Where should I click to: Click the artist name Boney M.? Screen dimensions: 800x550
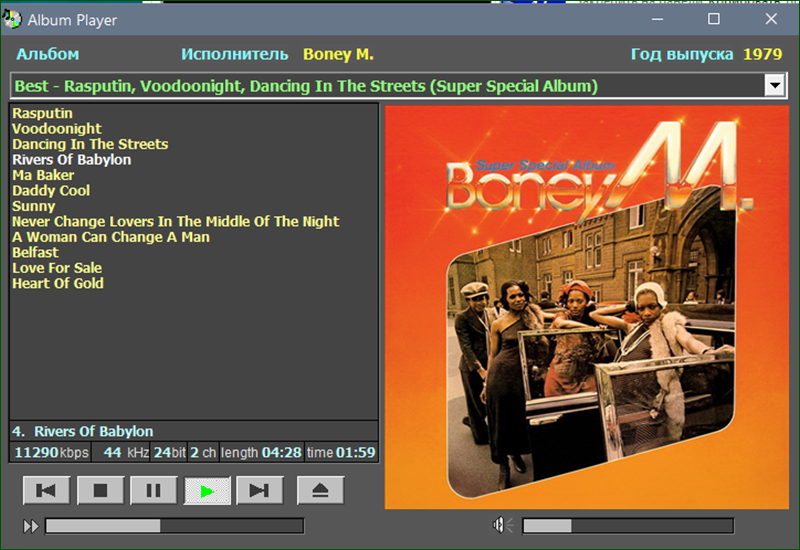point(338,54)
